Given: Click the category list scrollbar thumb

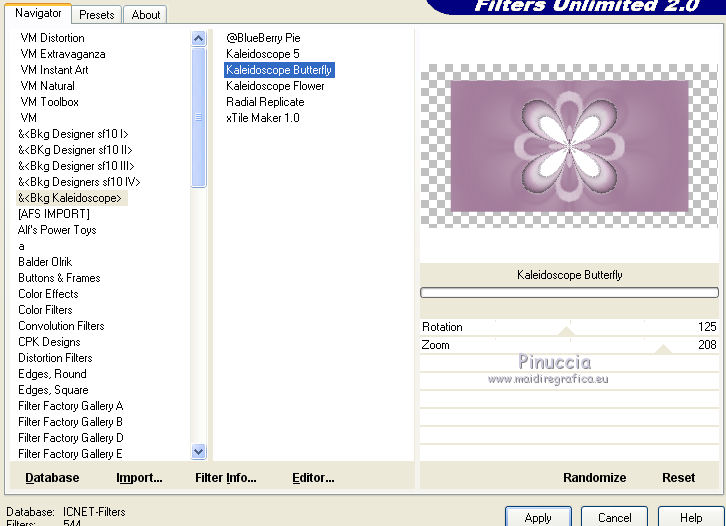Looking at the screenshot, I should click(199, 117).
